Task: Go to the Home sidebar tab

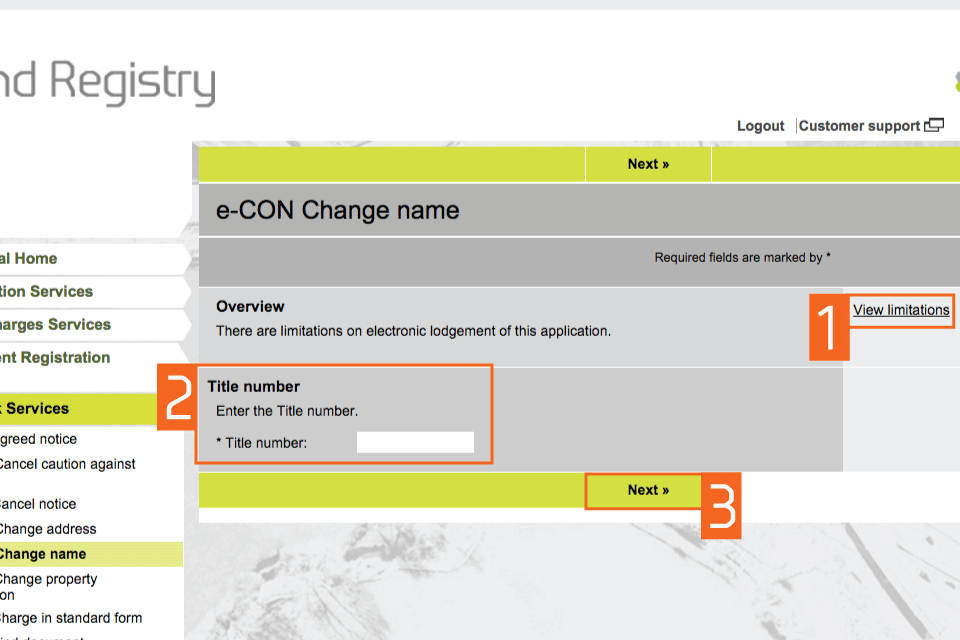Action: (30, 259)
